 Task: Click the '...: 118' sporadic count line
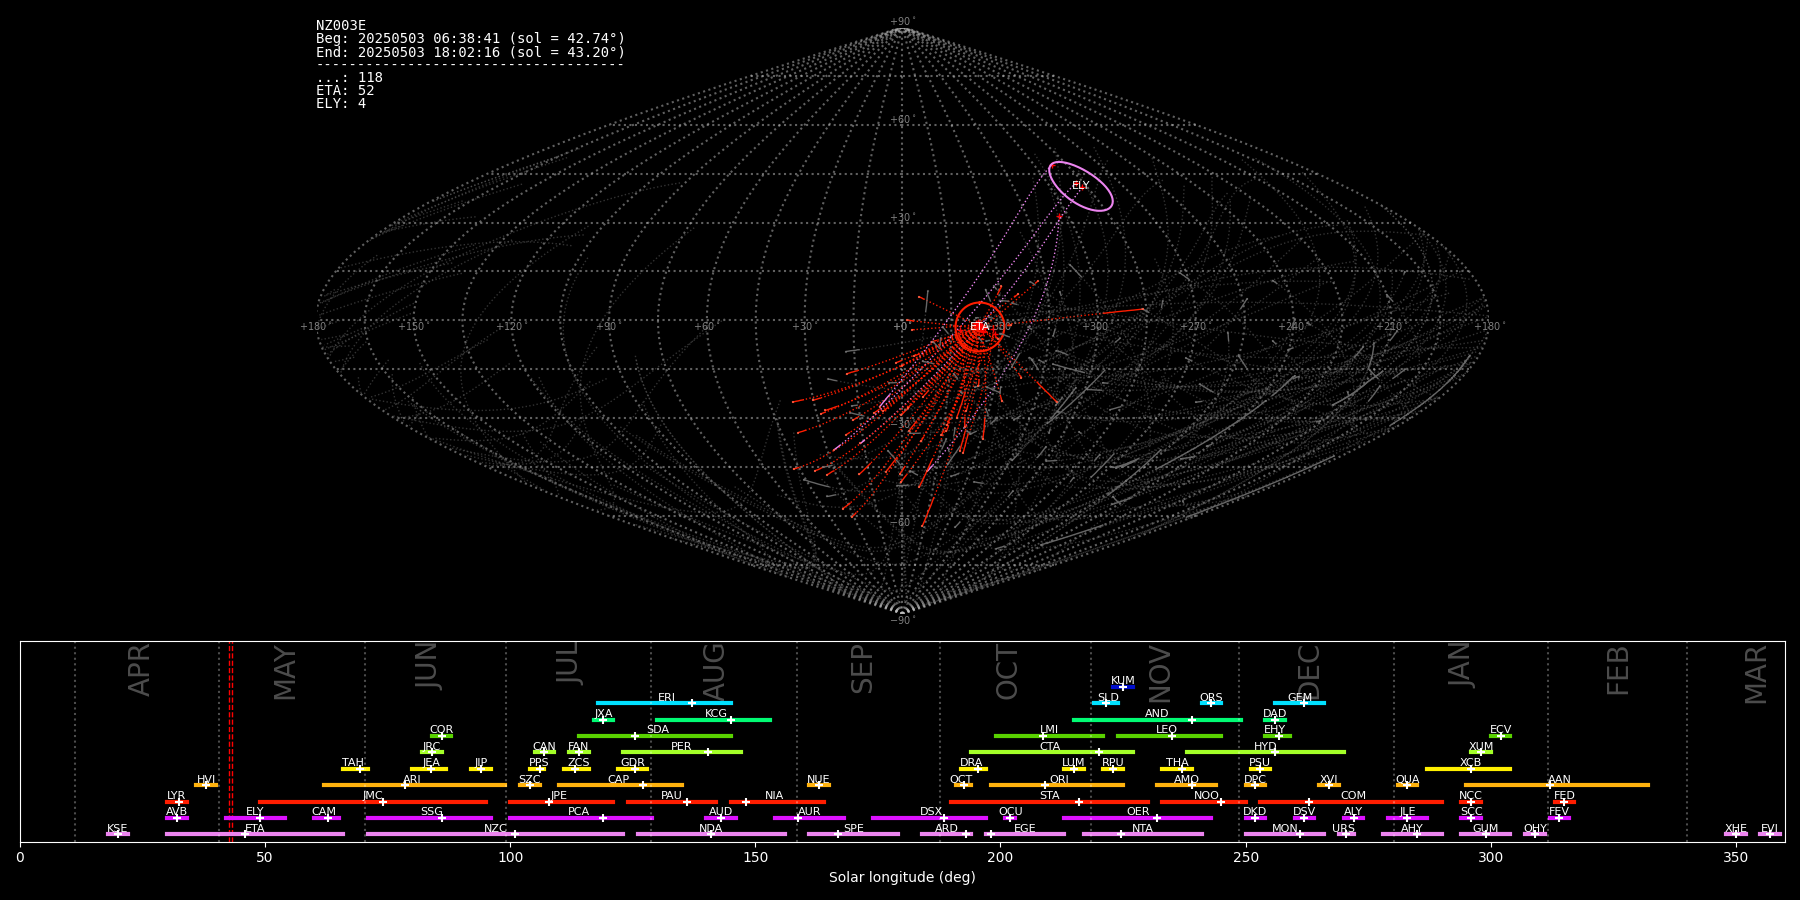pyautogui.click(x=349, y=78)
